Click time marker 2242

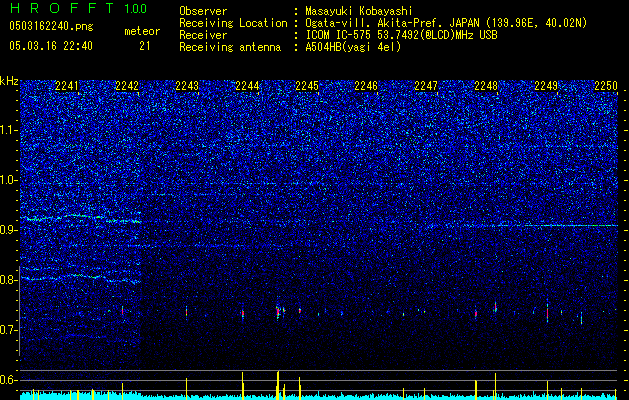(127, 86)
